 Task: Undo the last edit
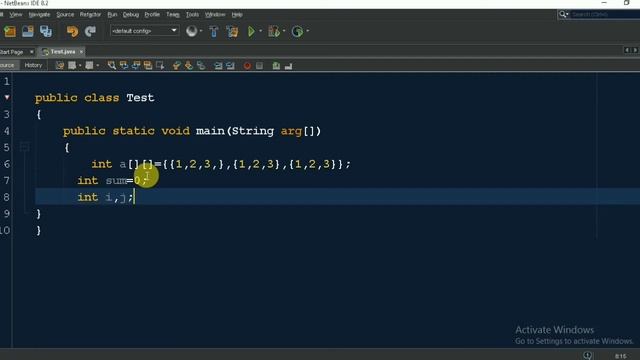click(x=72, y=31)
